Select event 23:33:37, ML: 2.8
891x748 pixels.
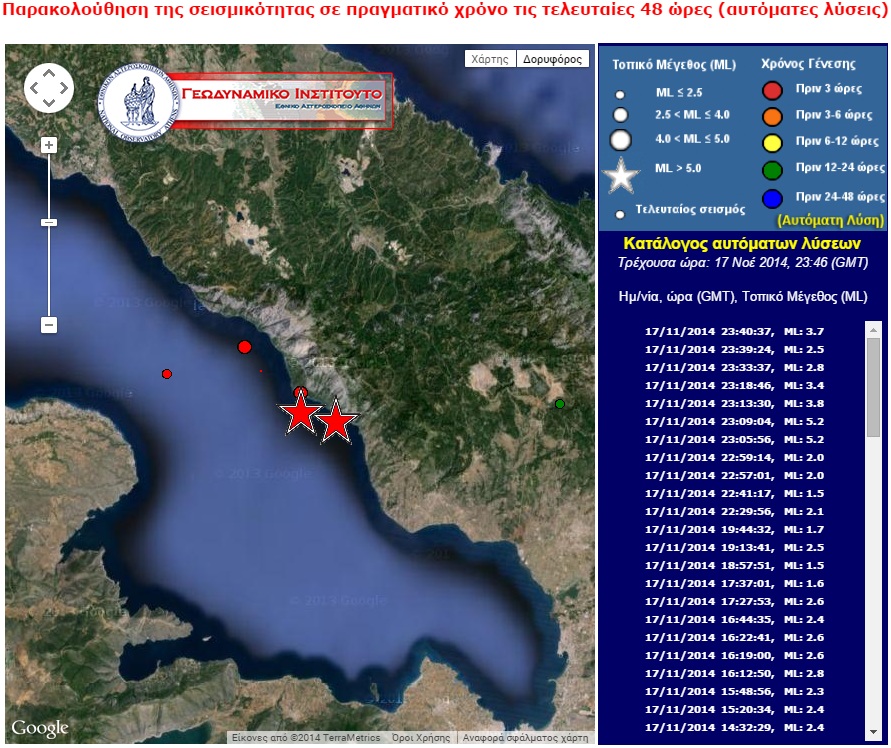click(734, 368)
